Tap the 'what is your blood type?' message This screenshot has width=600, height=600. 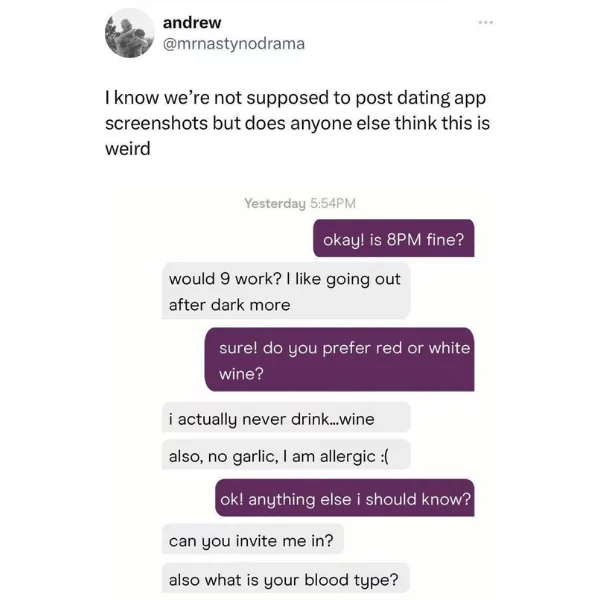pyautogui.click(x=286, y=578)
